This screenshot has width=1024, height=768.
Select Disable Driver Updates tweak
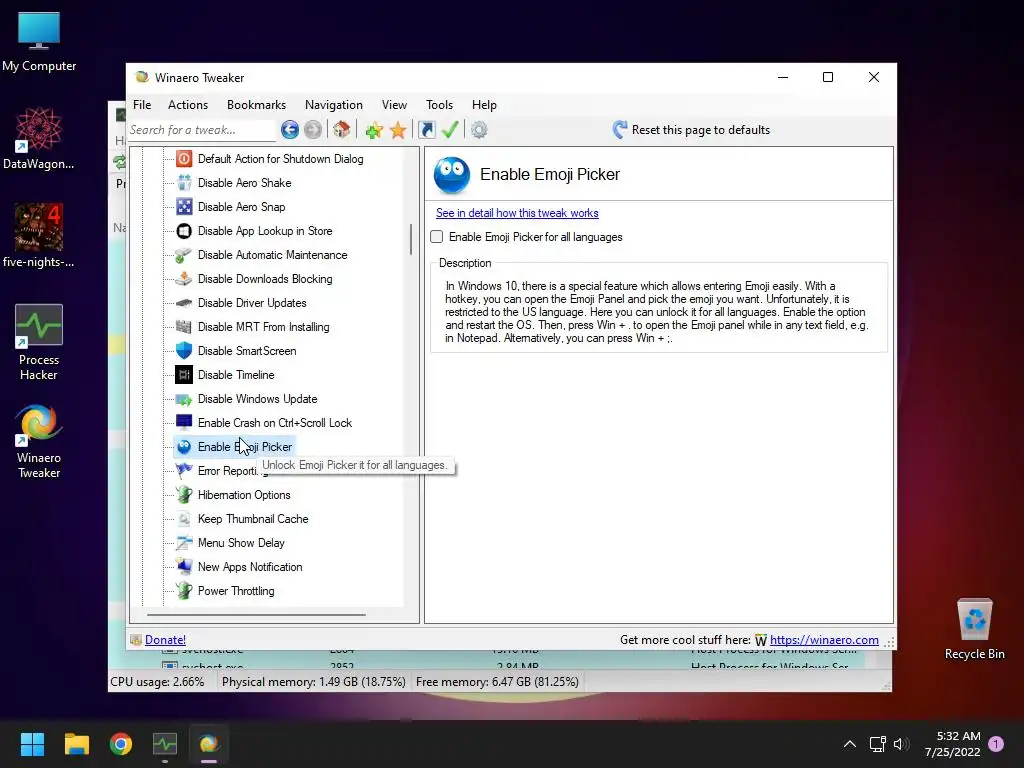[252, 303]
